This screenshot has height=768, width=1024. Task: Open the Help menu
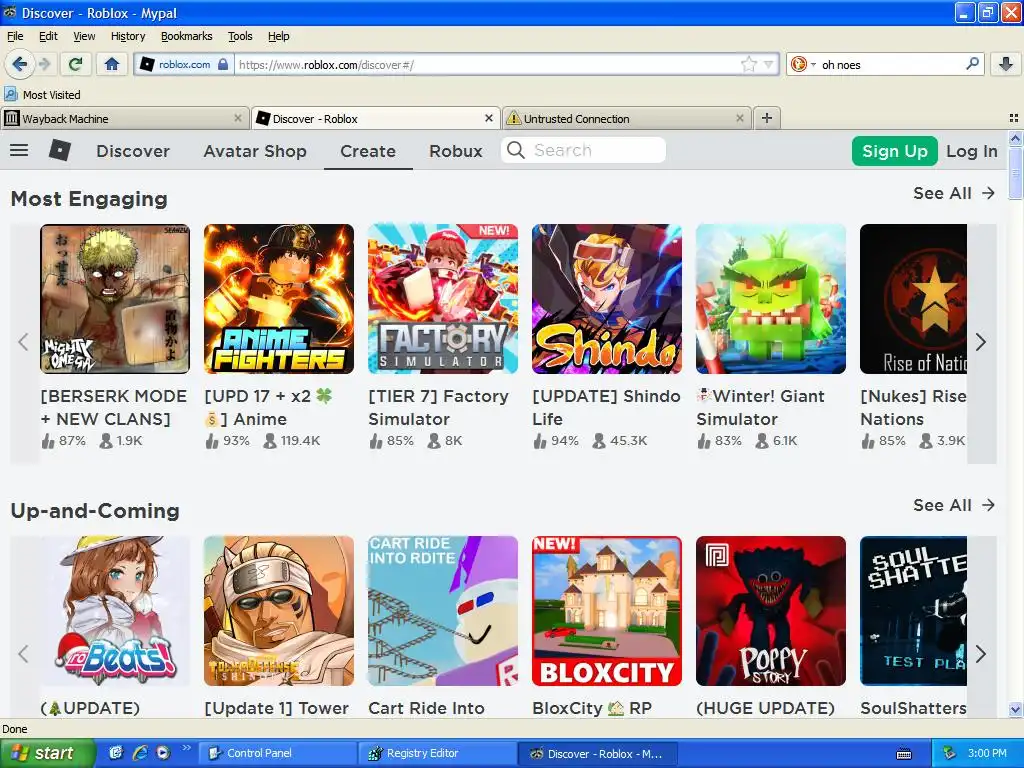pos(279,36)
